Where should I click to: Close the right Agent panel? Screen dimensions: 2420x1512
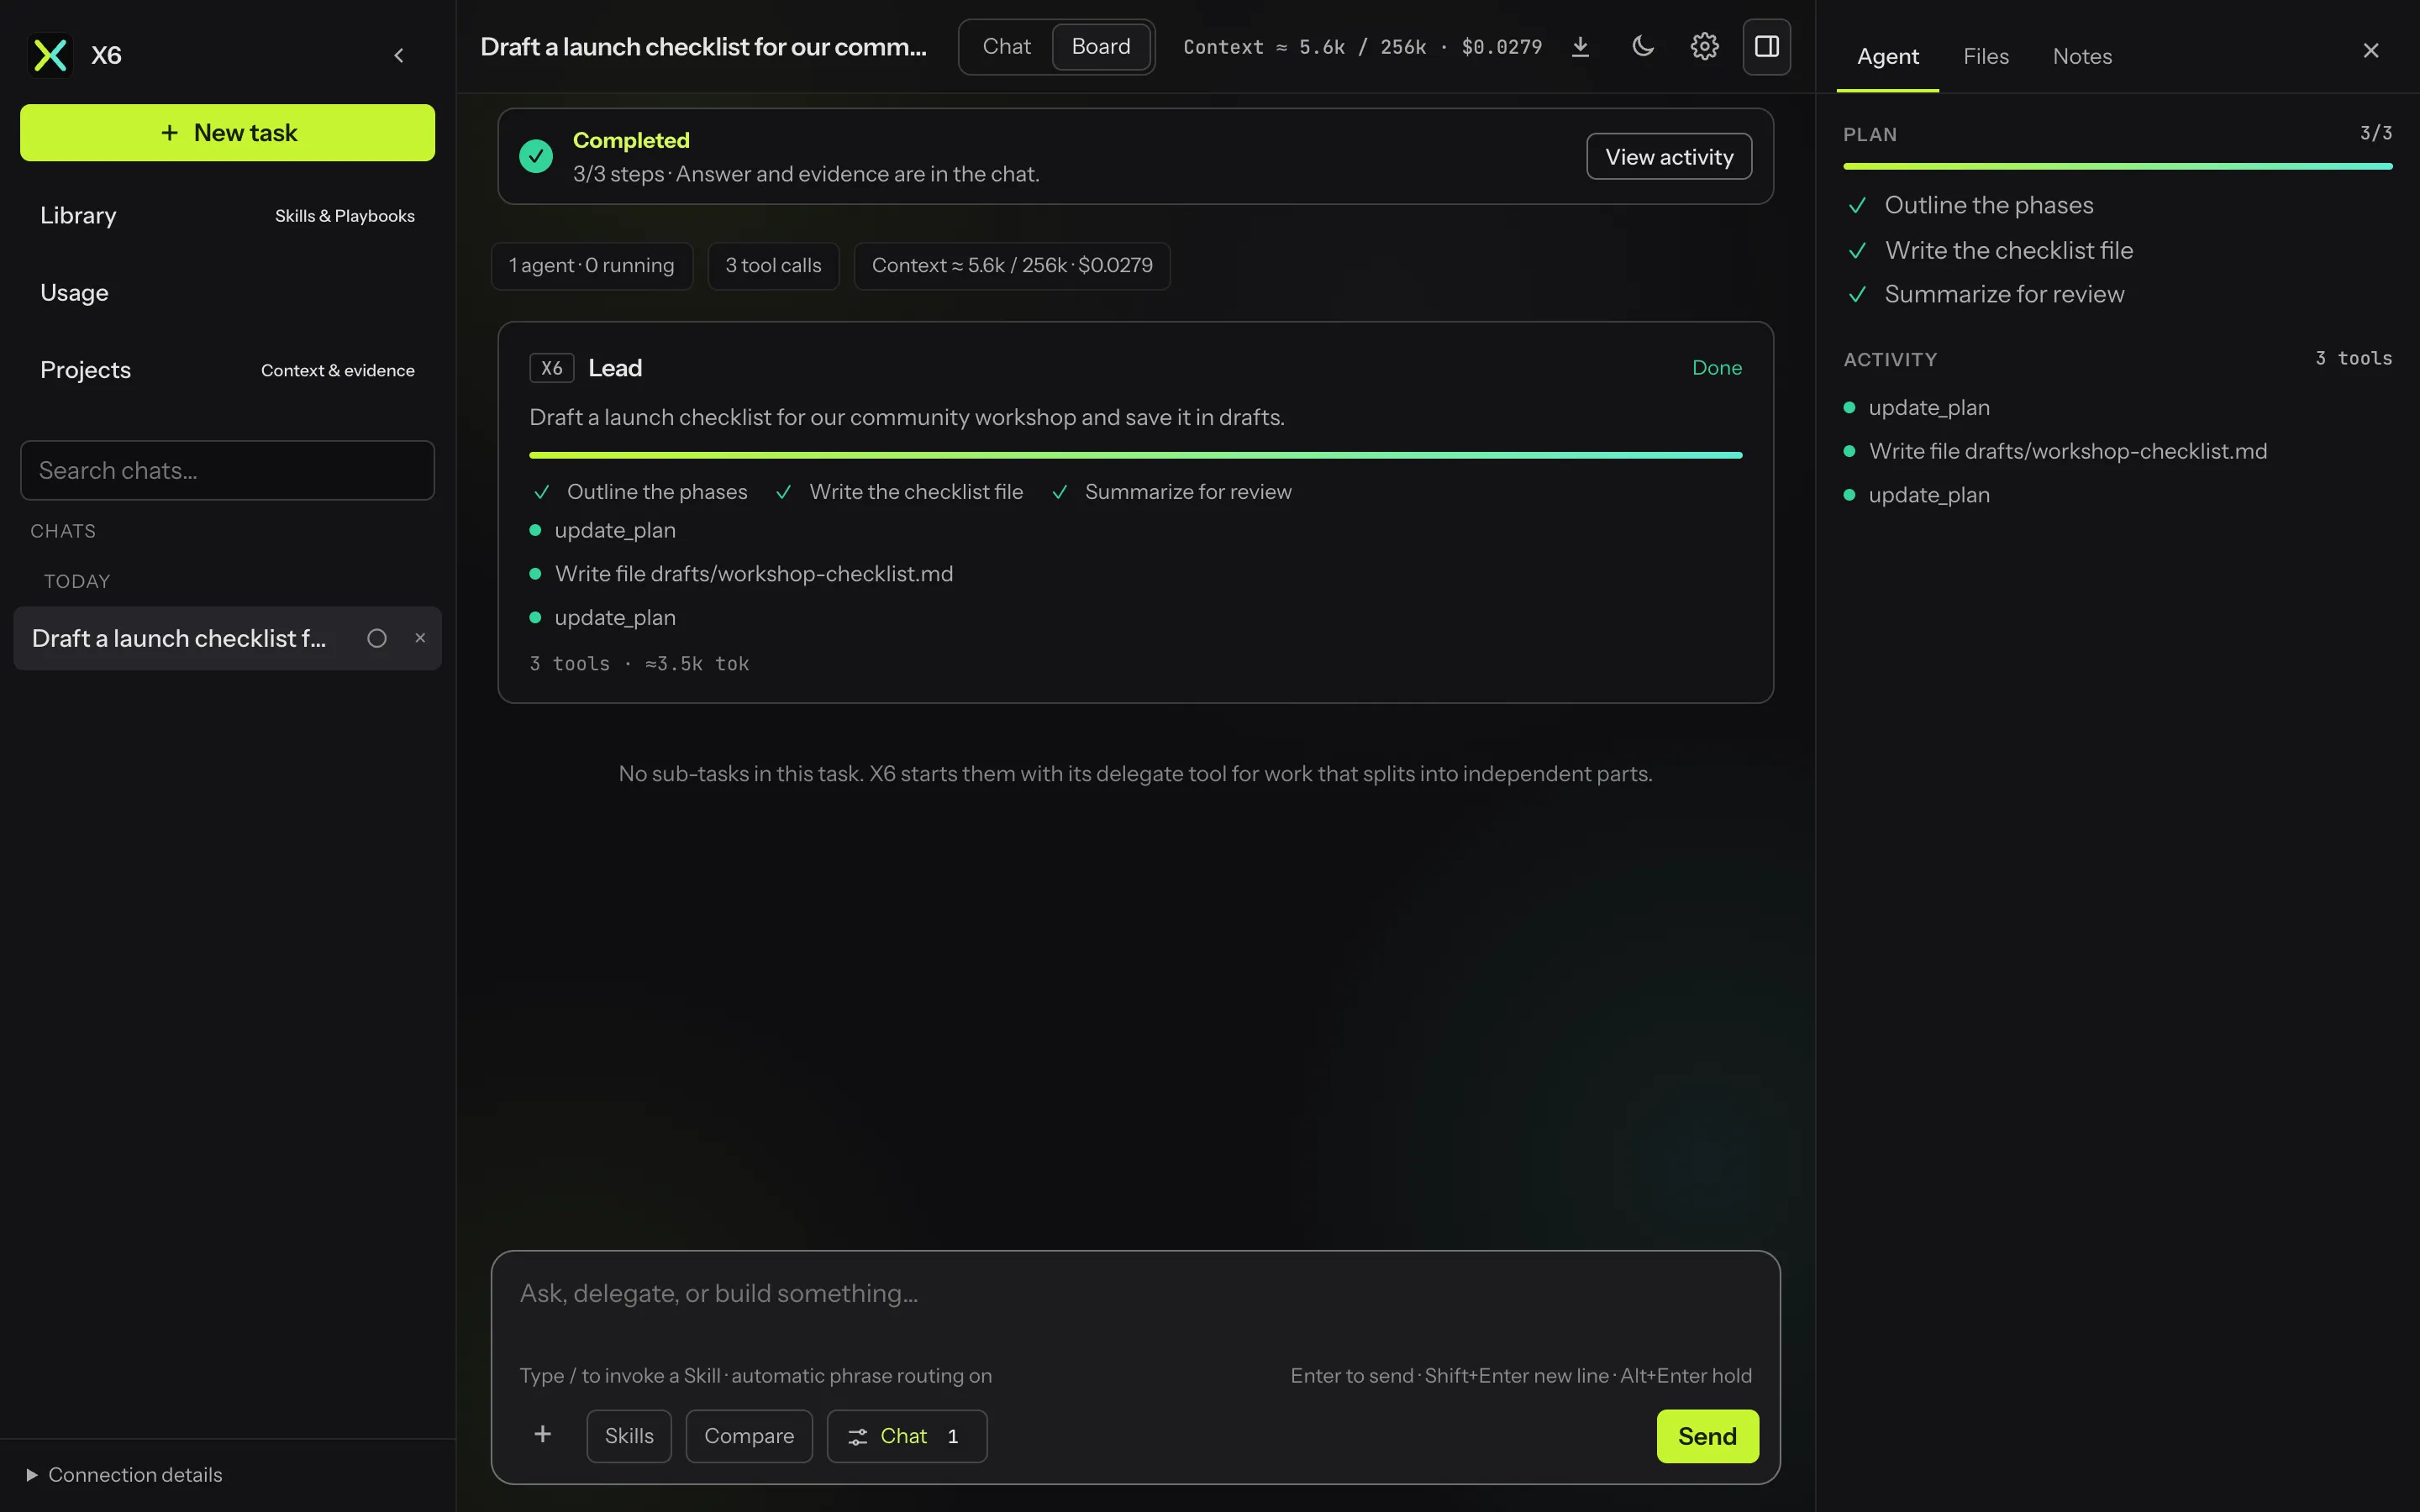(x=2371, y=51)
